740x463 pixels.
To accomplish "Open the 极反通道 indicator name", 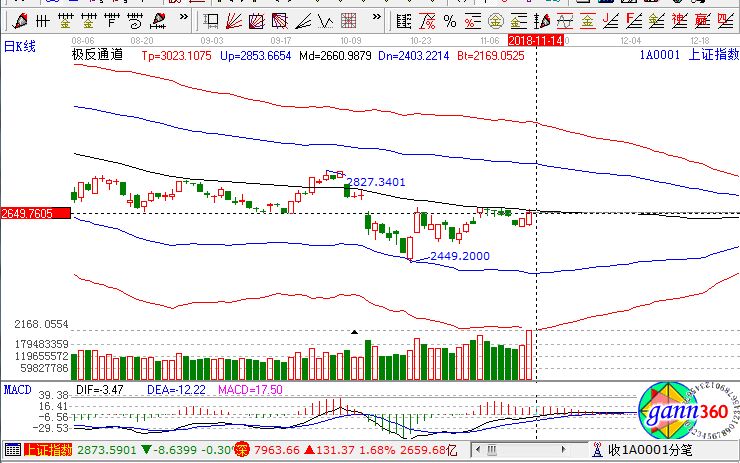I will point(97,55).
